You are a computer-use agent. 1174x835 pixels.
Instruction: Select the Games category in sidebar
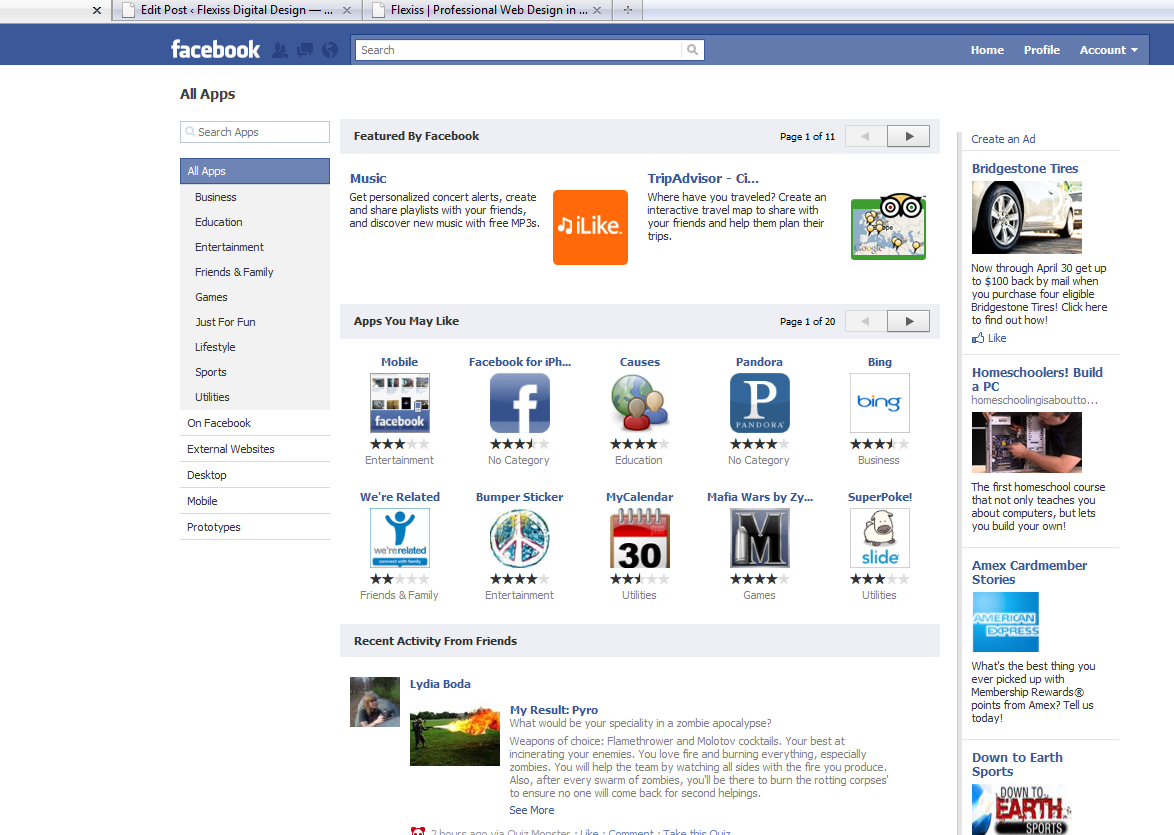coord(211,297)
